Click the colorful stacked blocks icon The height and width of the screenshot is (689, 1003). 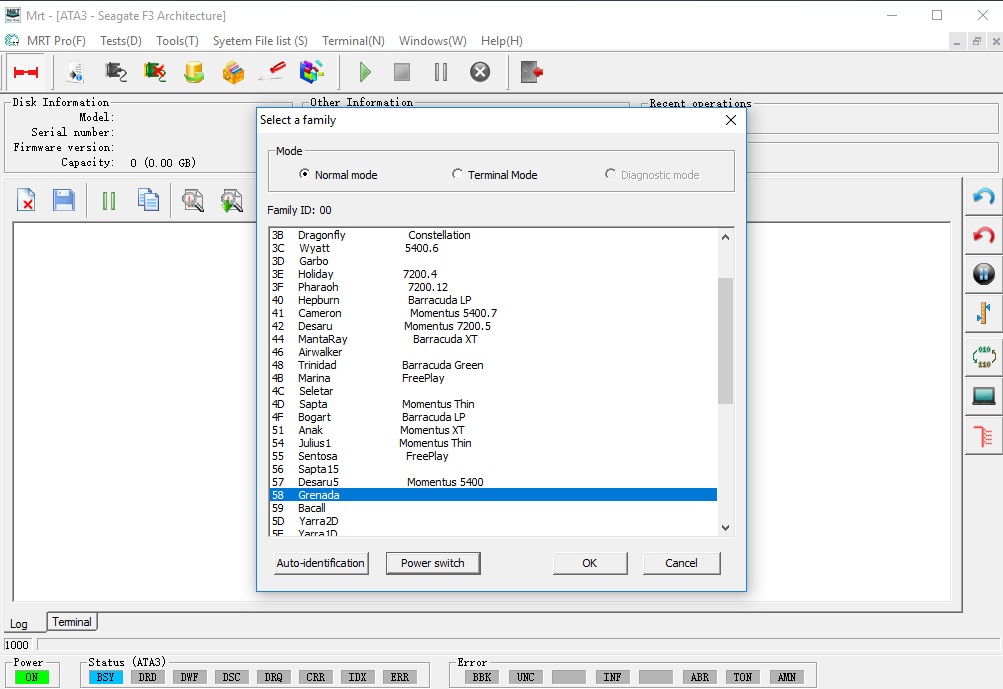point(233,72)
